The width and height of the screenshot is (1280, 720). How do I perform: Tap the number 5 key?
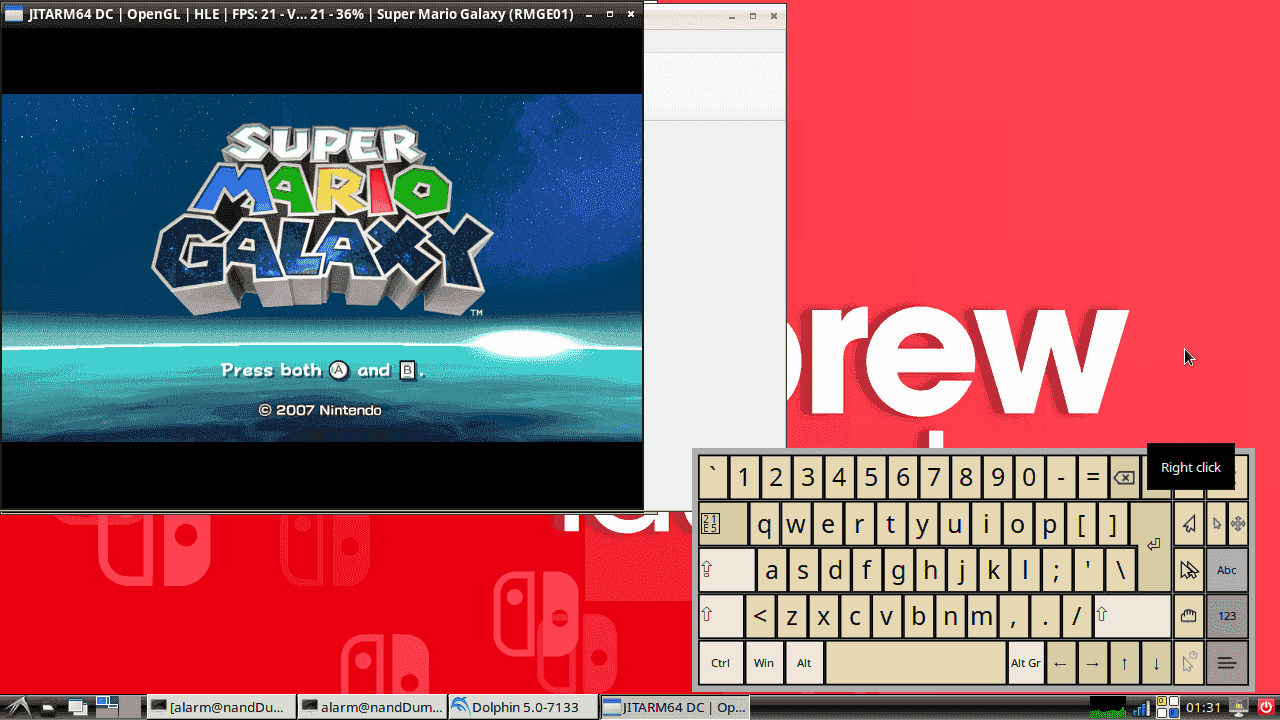point(871,477)
